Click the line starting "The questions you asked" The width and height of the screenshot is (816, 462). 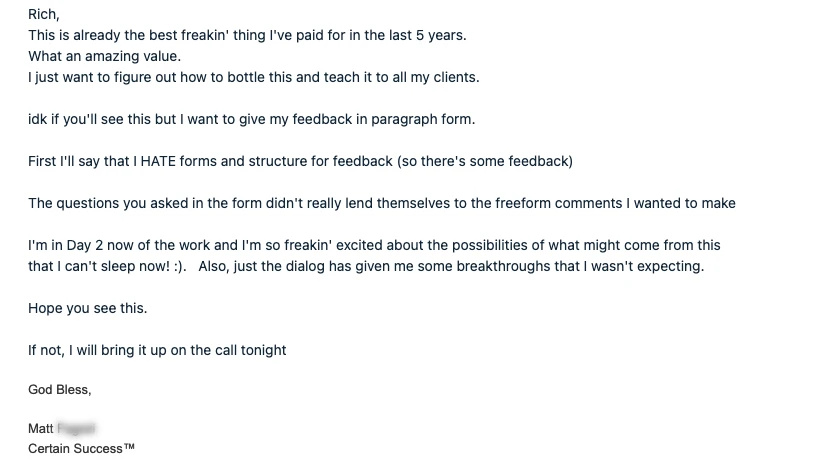[x=381, y=203]
